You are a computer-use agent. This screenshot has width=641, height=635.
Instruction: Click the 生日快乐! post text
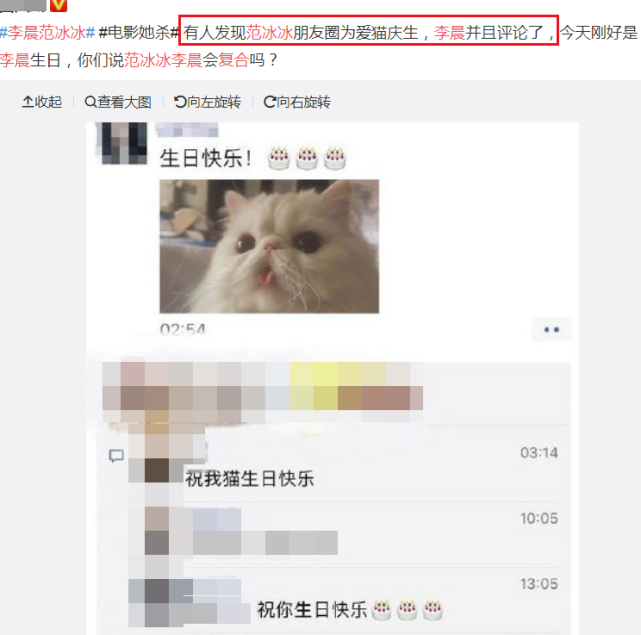(x=206, y=158)
